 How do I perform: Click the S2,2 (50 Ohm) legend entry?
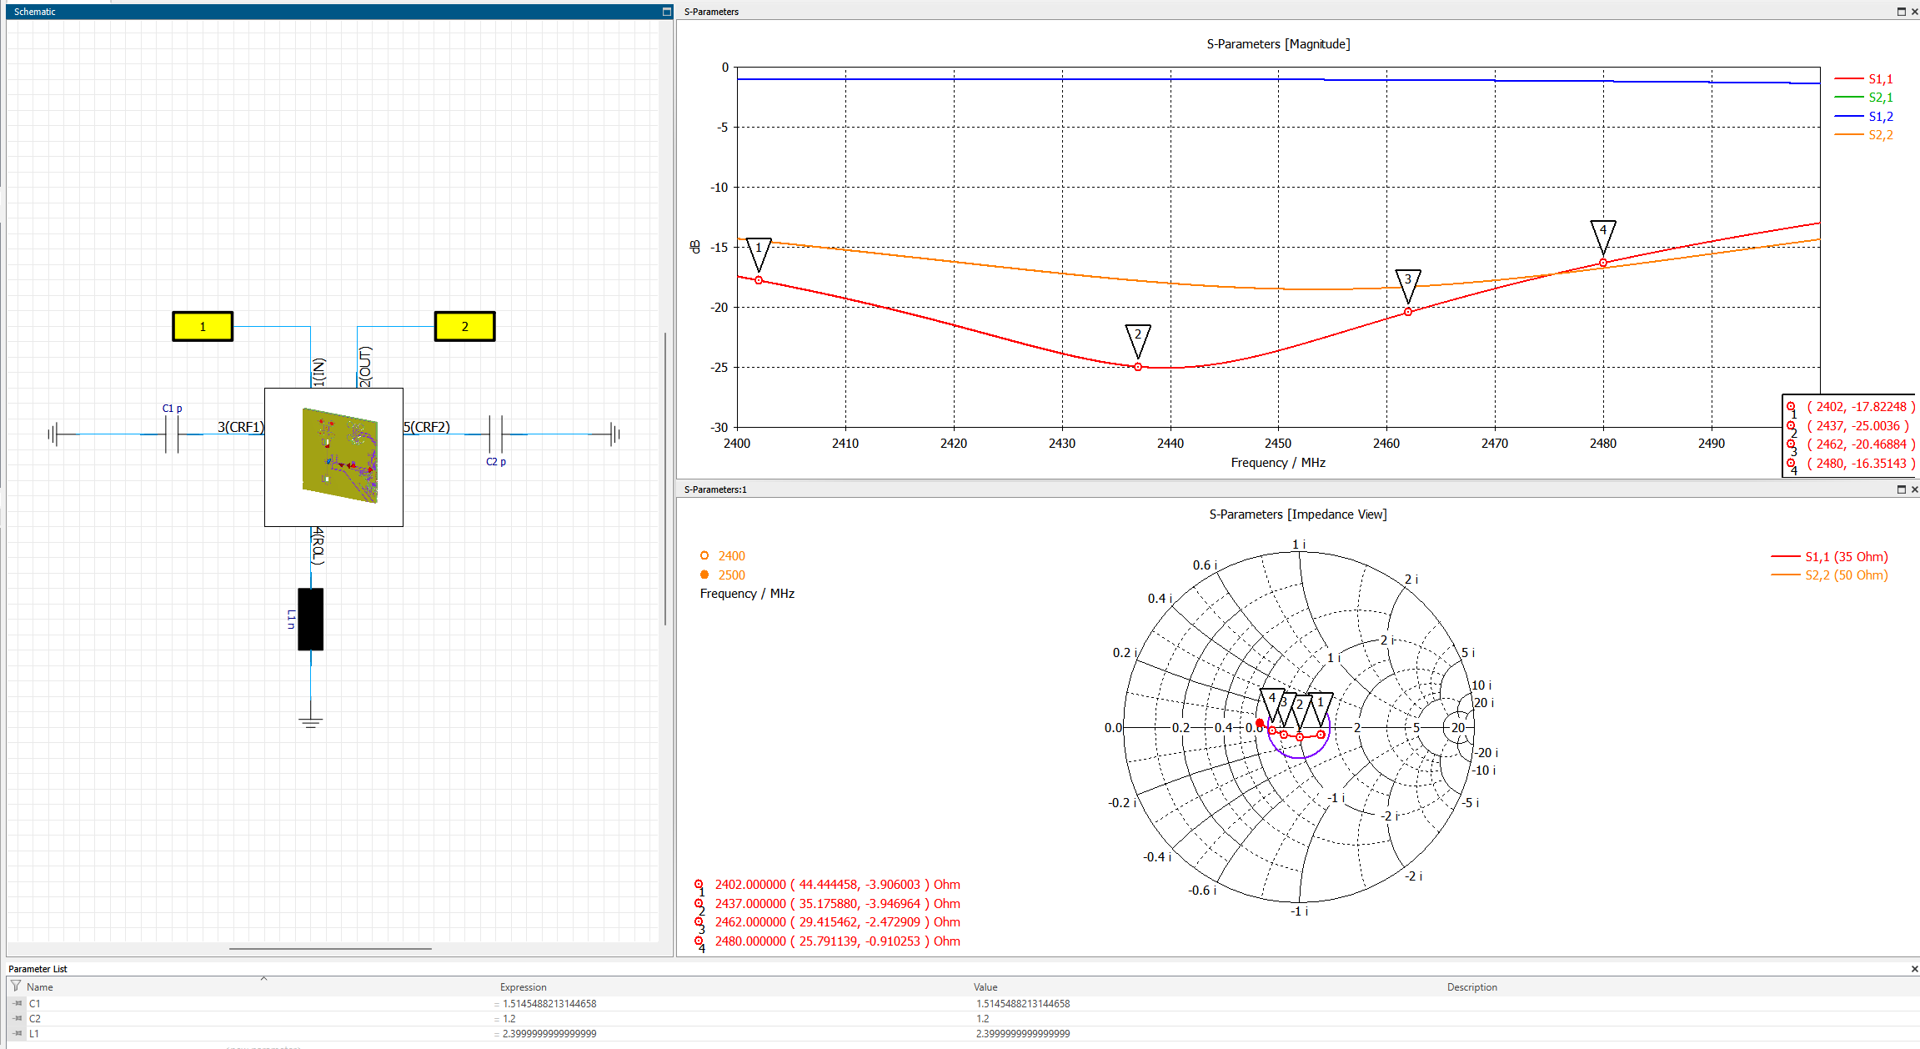(1829, 575)
